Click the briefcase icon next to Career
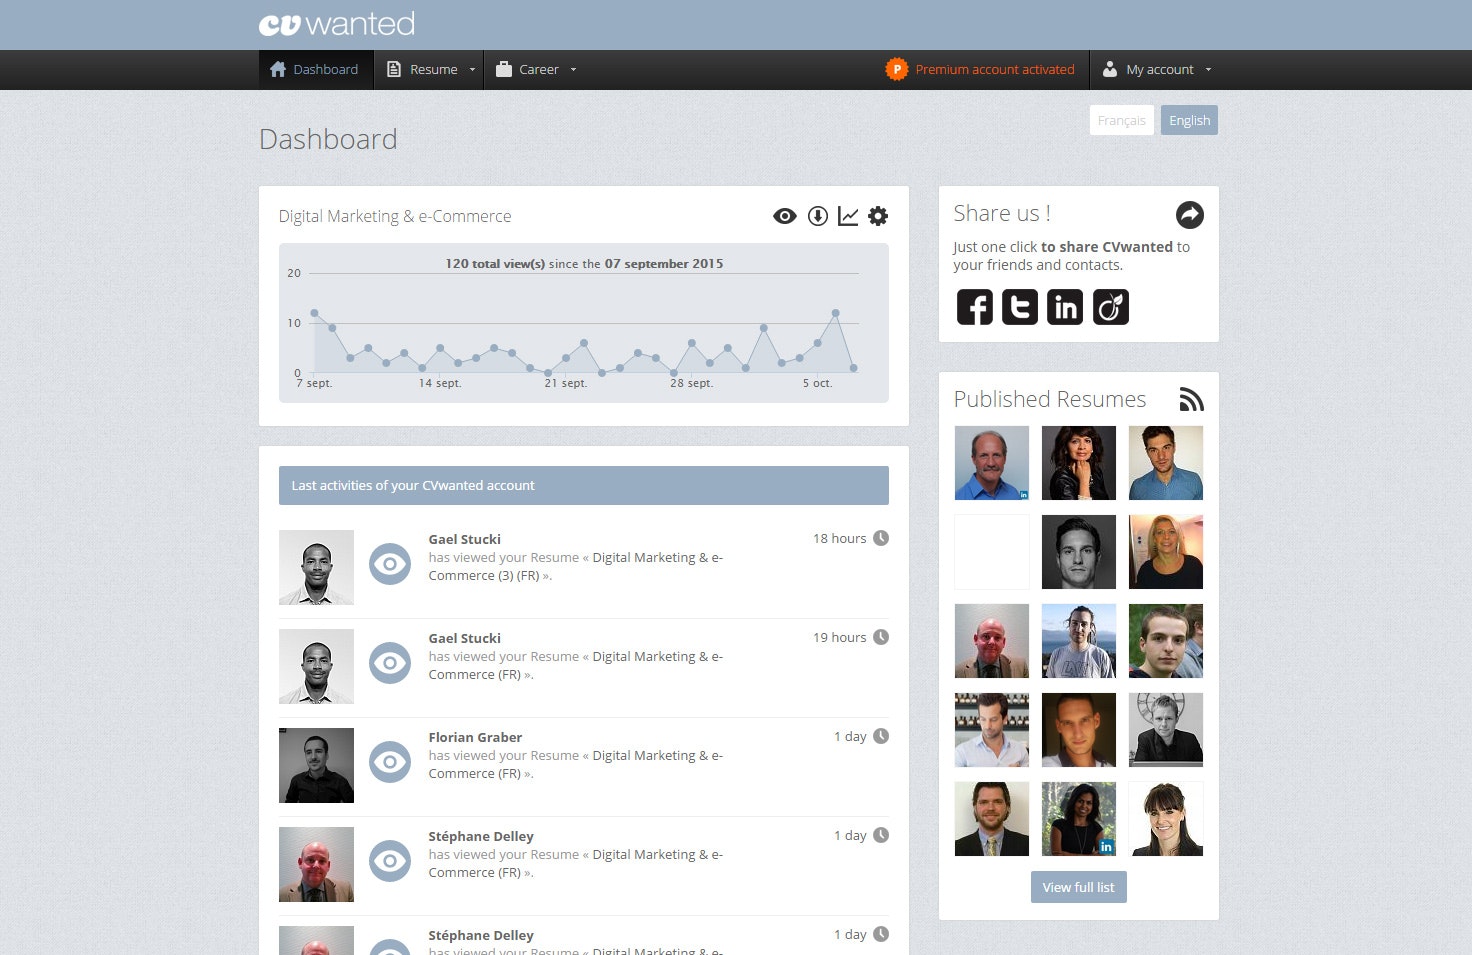Screen dimensions: 1472x955 [x=504, y=69]
